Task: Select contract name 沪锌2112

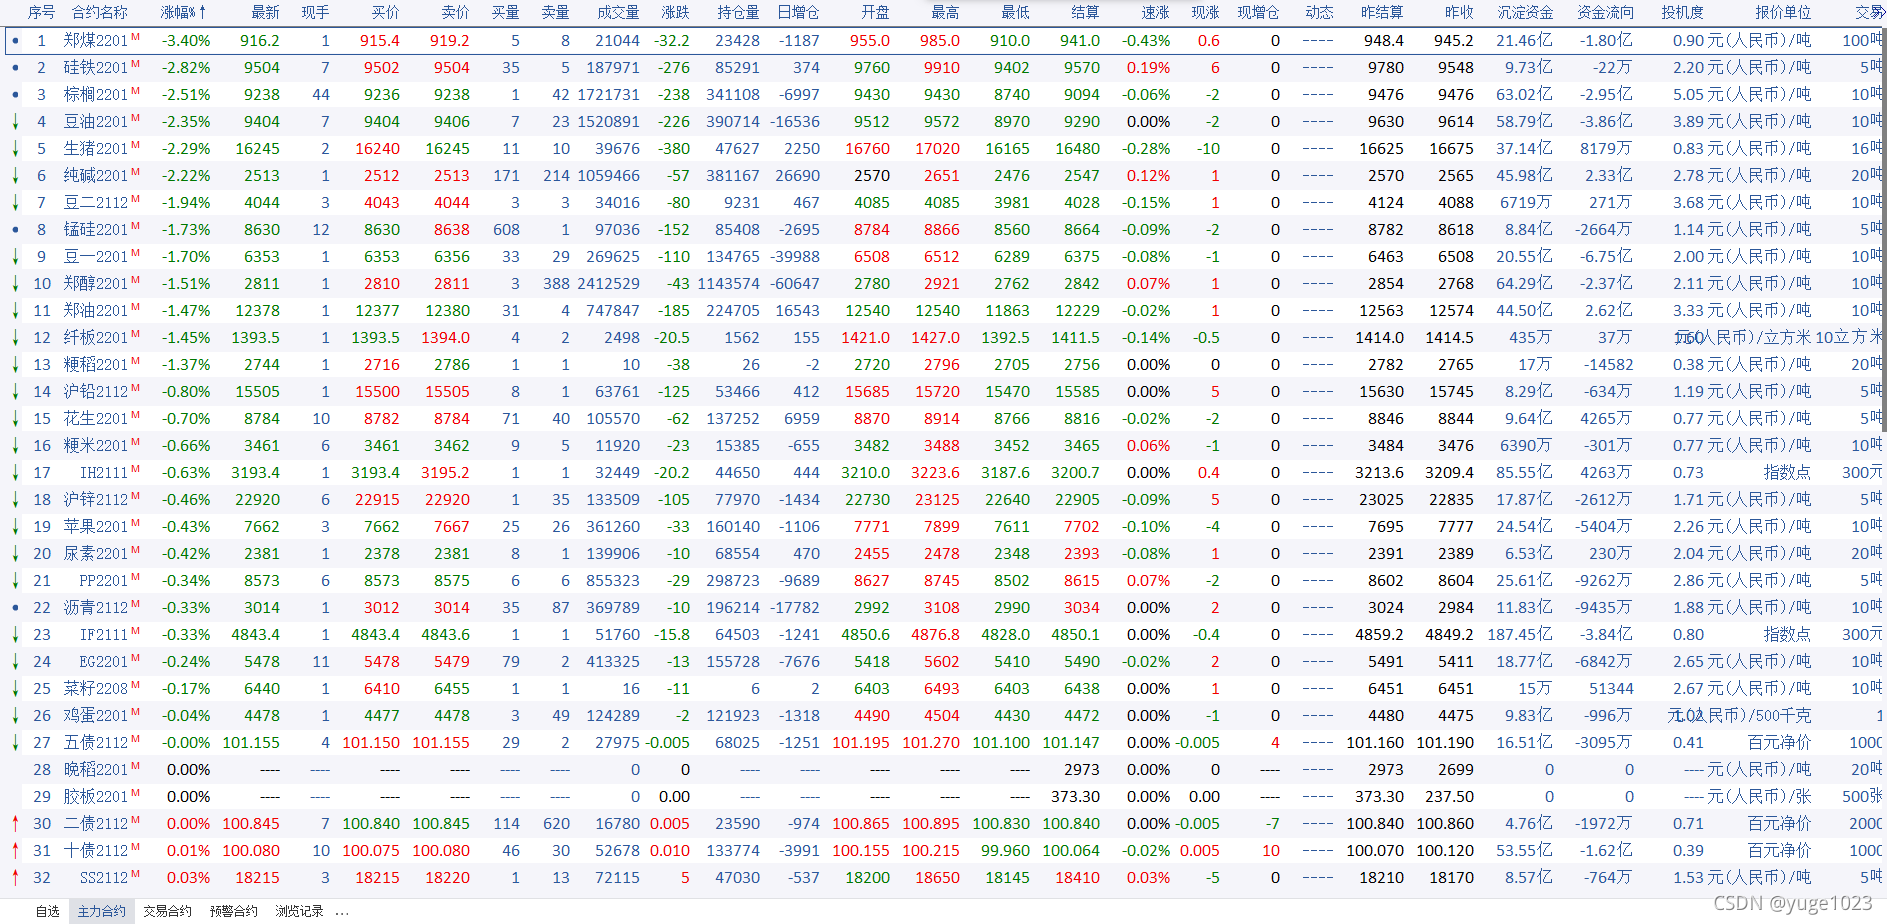Action: pos(96,500)
